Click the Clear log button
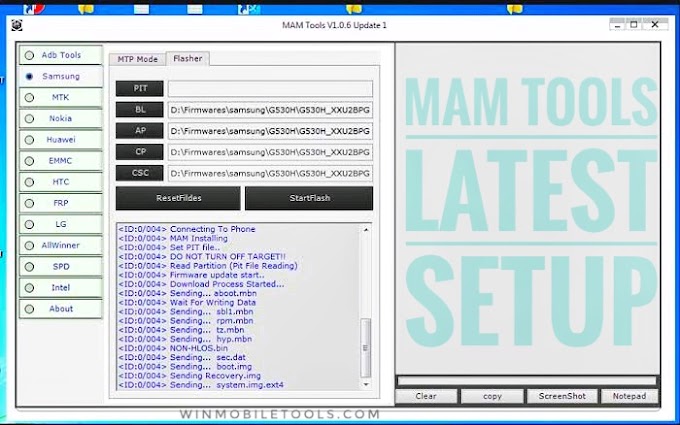This screenshot has height=425, width=680. pyautogui.click(x=426, y=396)
